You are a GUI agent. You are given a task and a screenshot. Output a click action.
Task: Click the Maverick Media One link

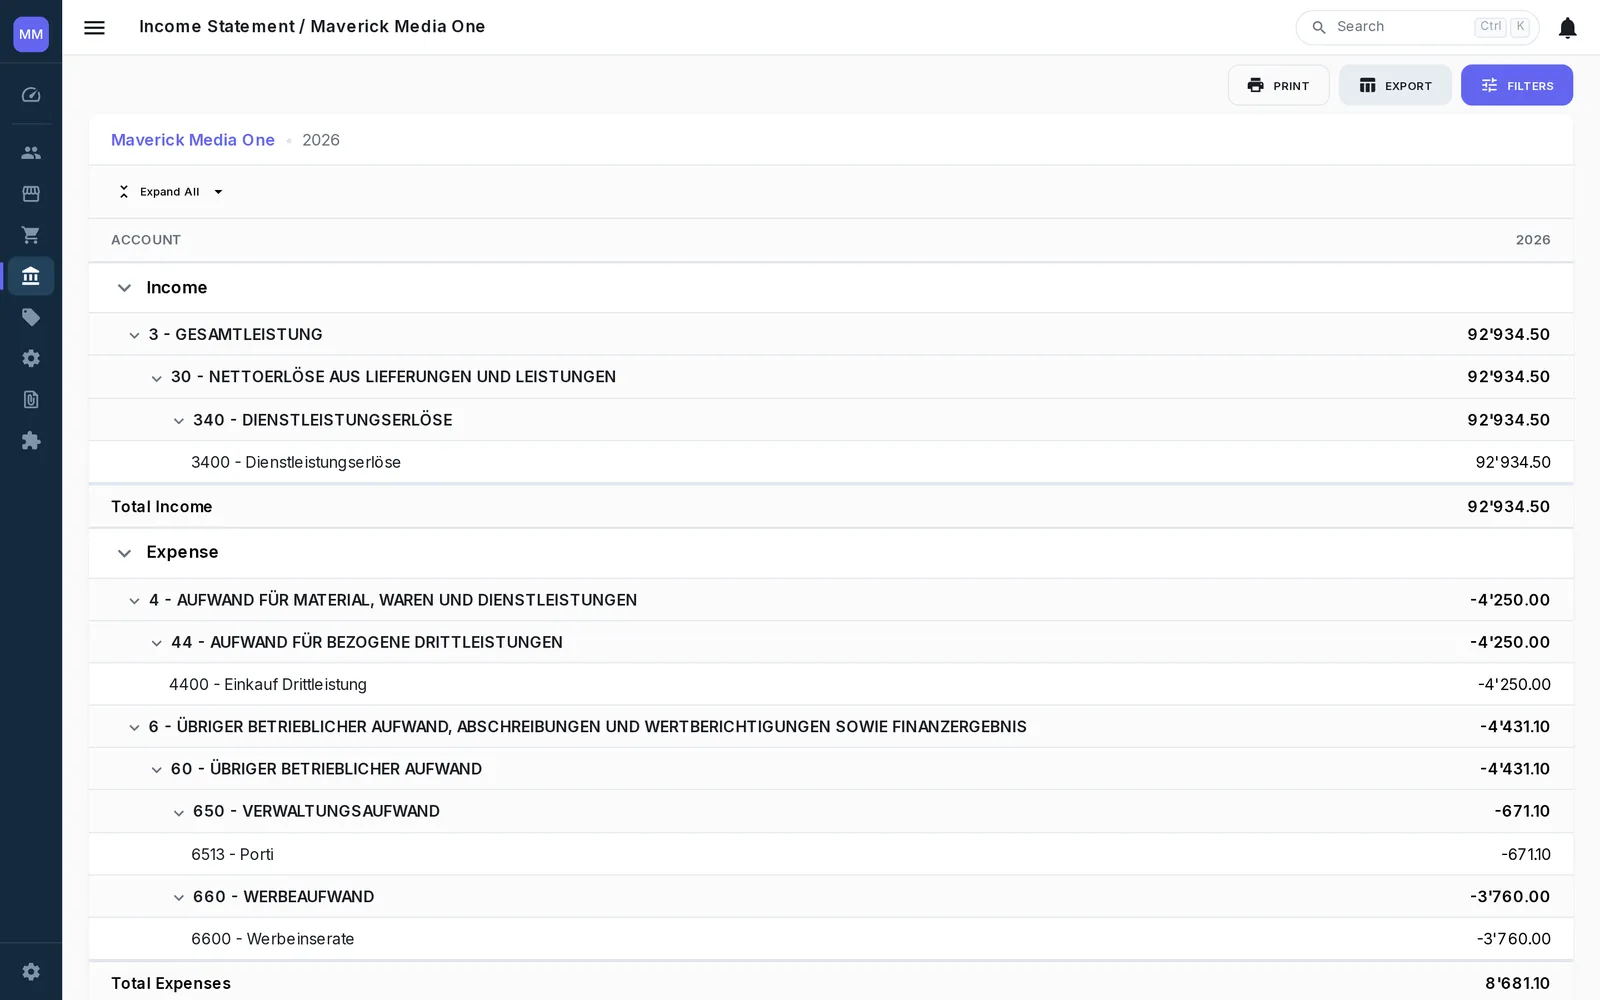(x=193, y=140)
